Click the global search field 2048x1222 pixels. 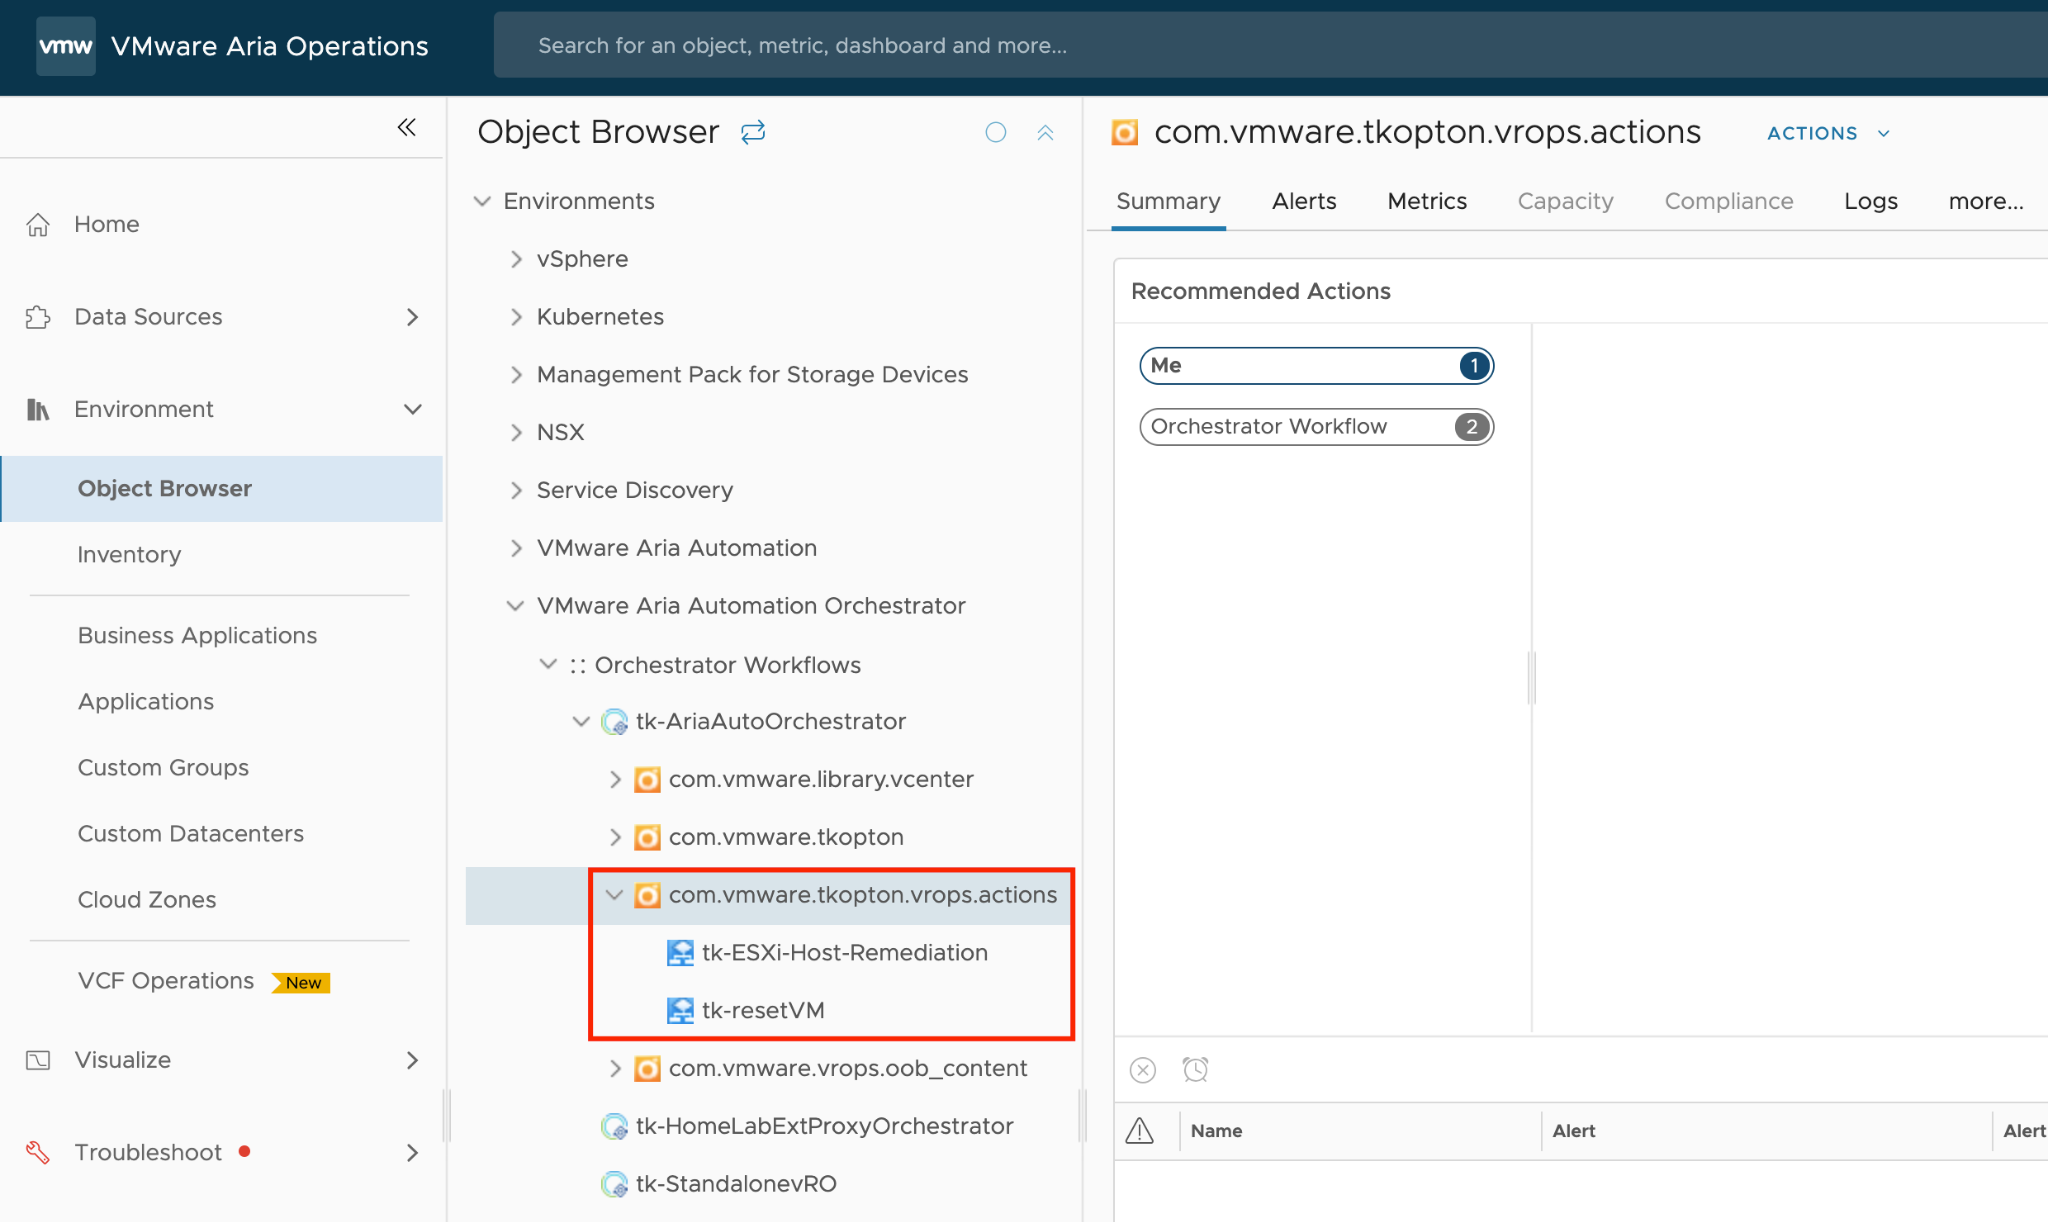point(1270,46)
